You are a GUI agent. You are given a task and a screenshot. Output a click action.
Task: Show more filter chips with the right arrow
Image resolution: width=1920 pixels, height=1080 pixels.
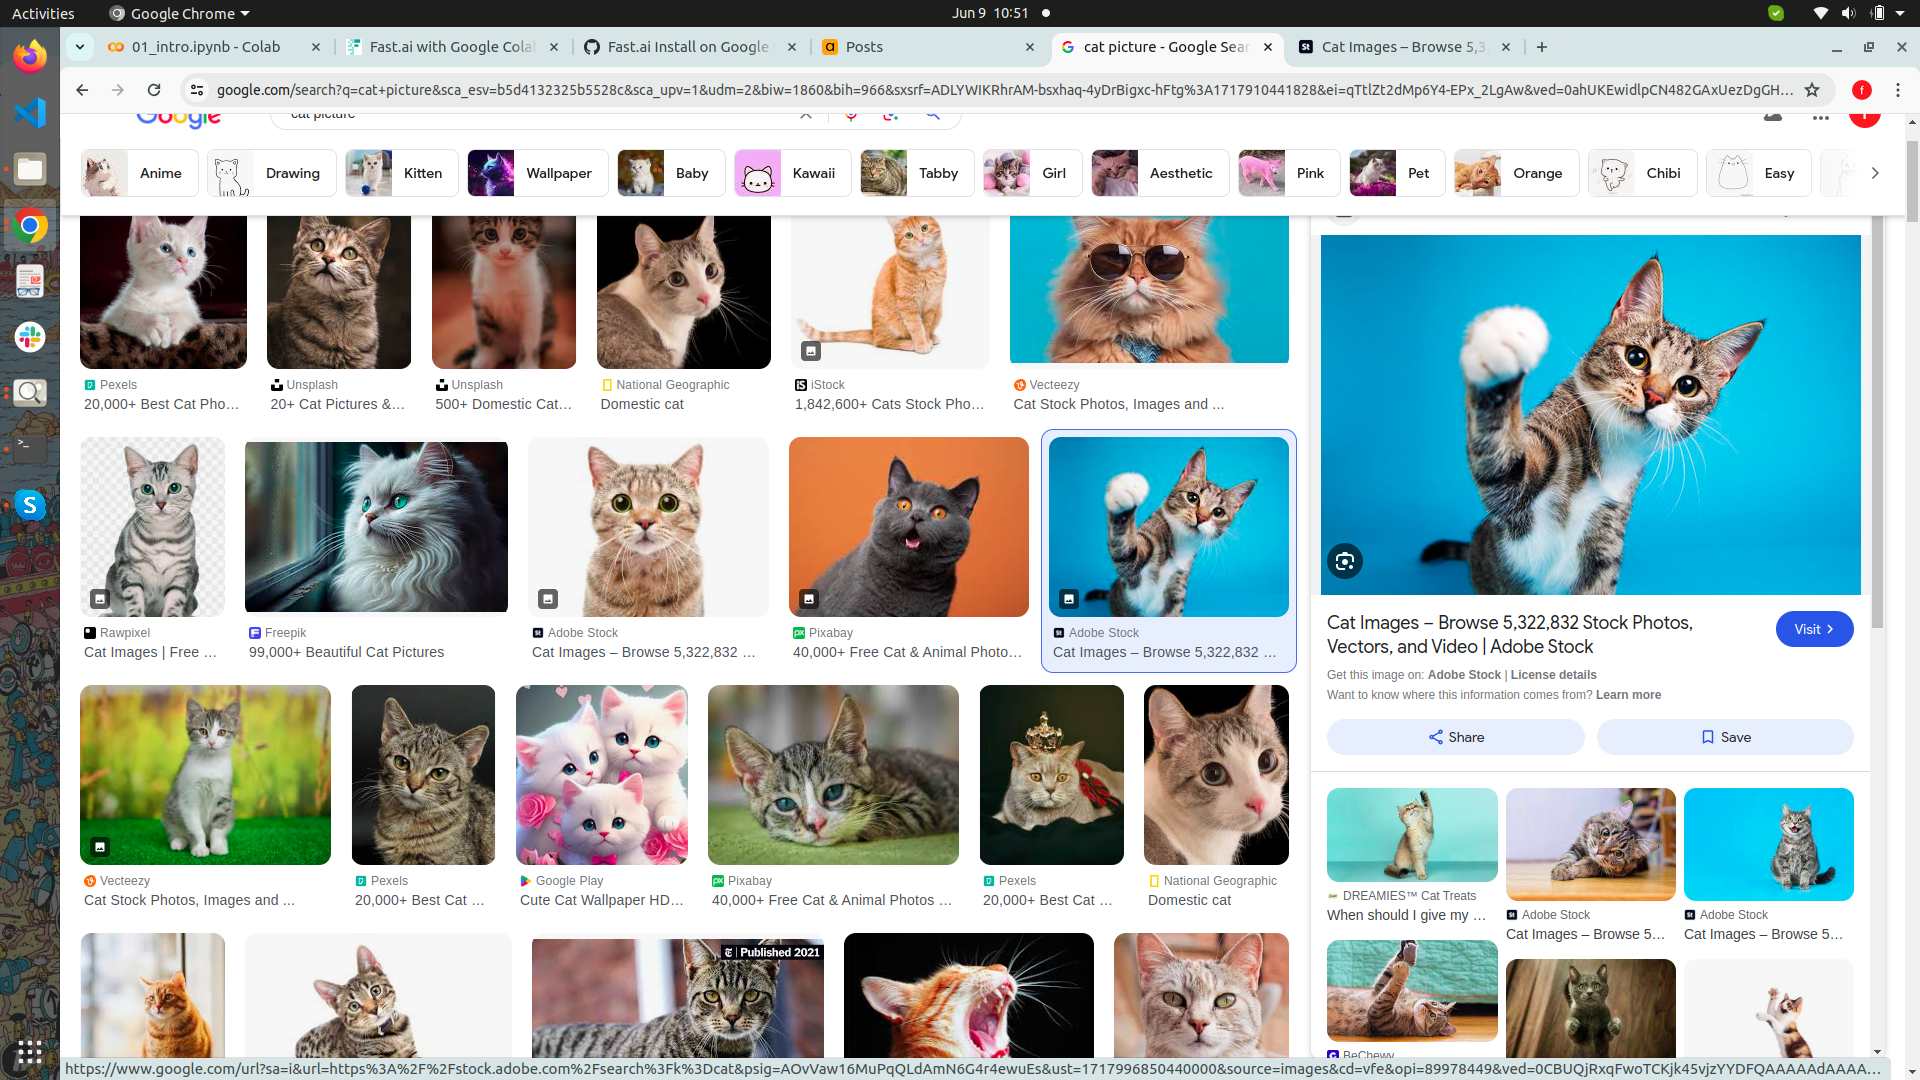[x=1875, y=173]
